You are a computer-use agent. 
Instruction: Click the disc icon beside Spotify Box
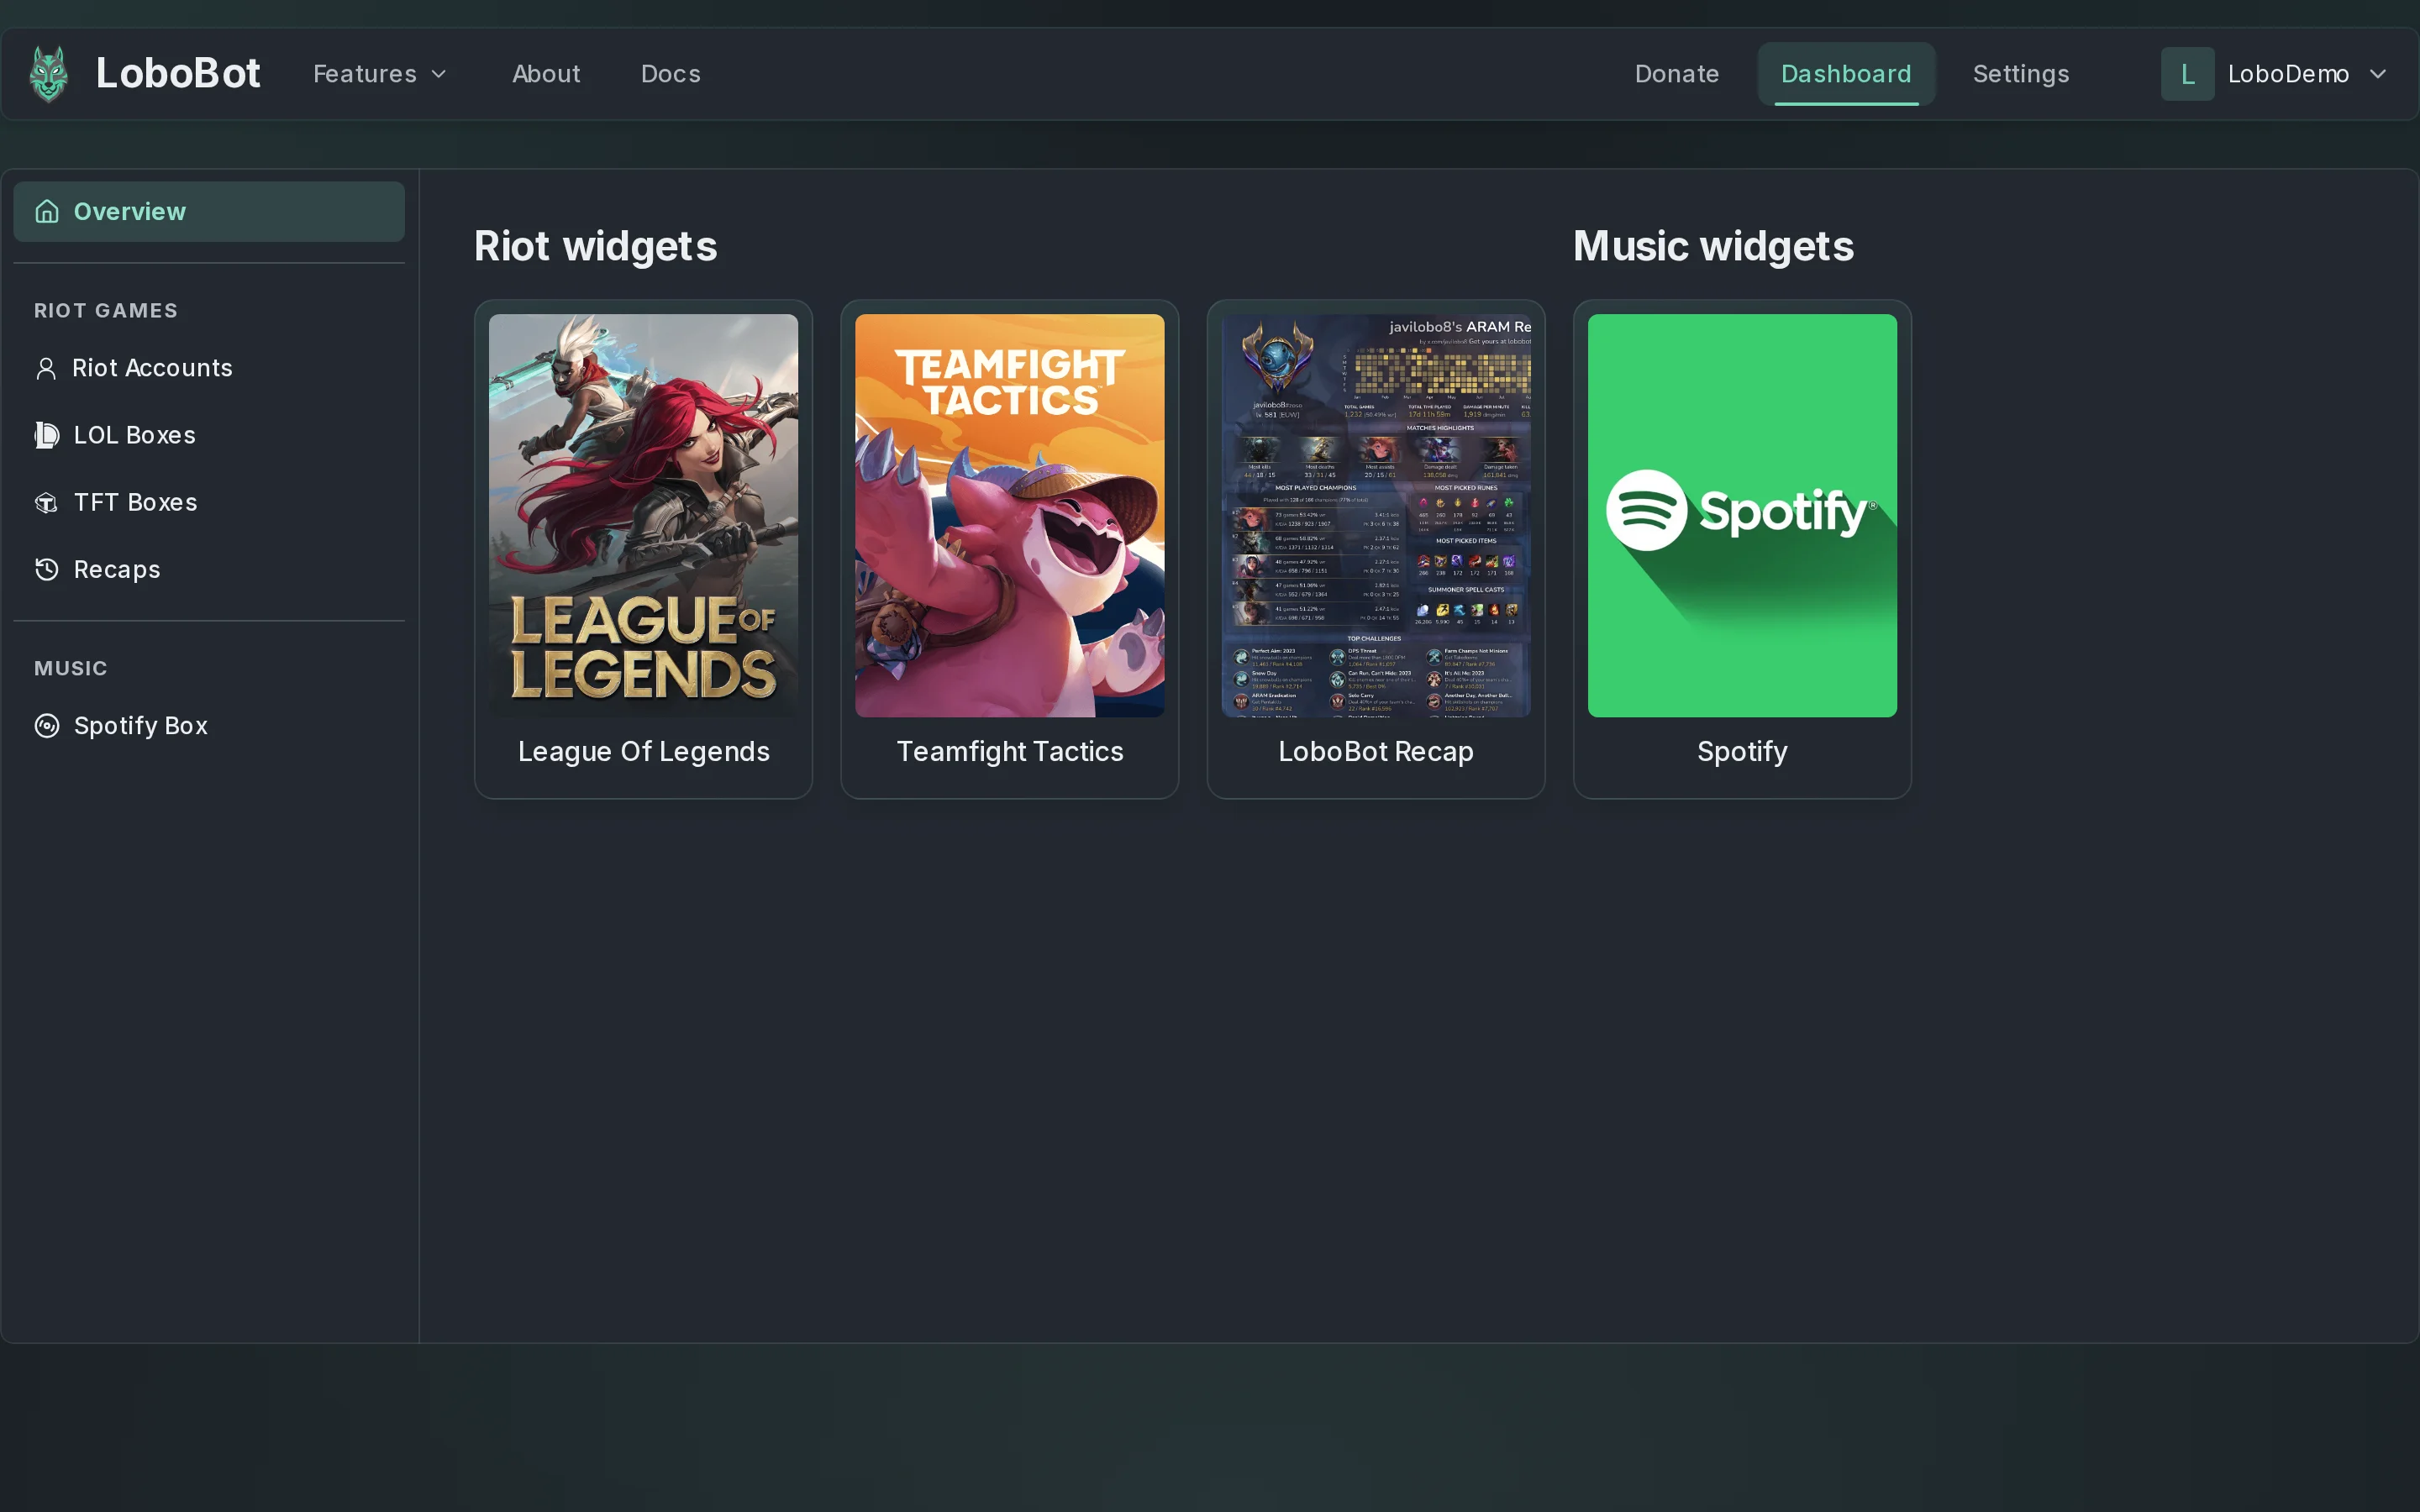coord(47,725)
